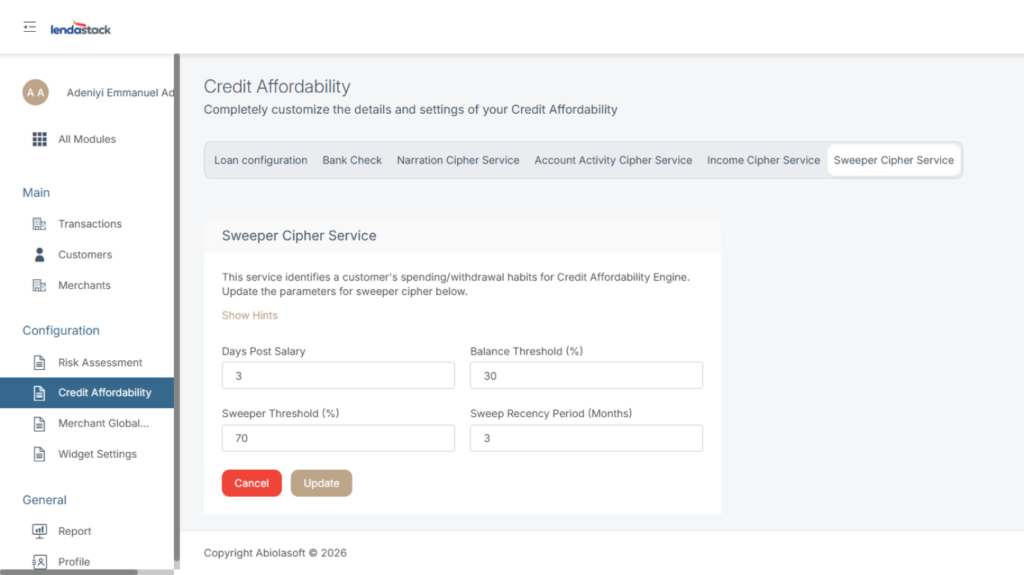Click the Merchants sidebar icon
Viewport: 1024px width, 575px height.
(40, 286)
